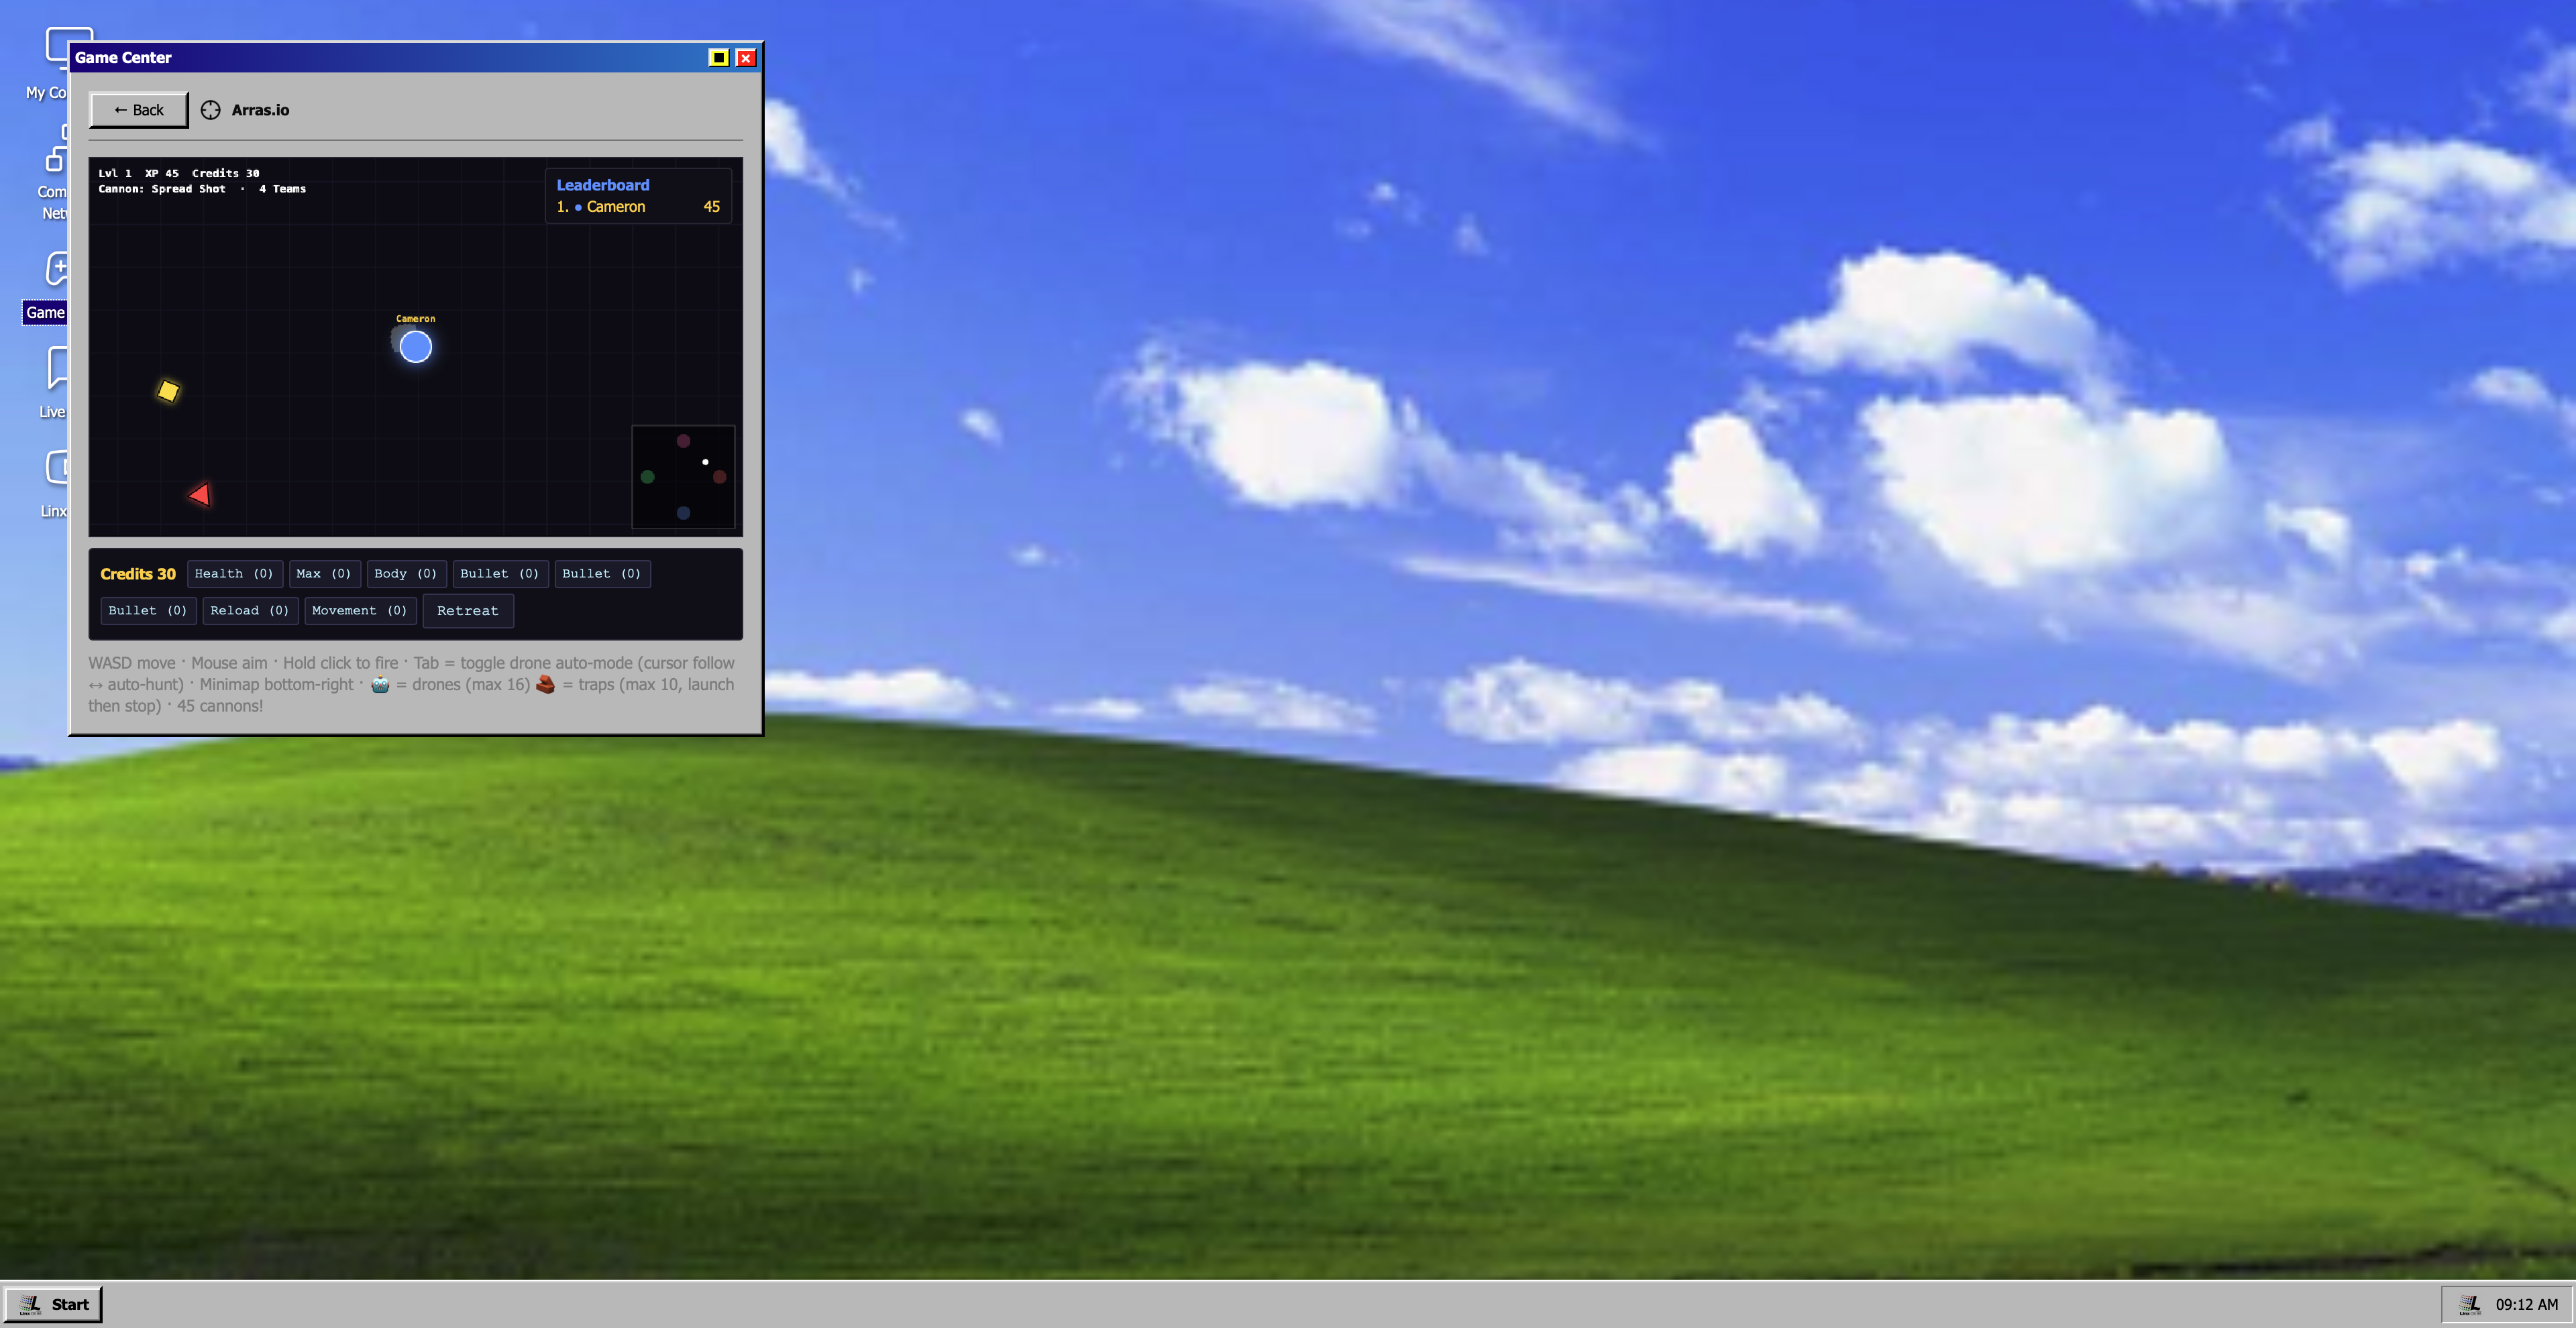Image resolution: width=2576 pixels, height=1328 pixels.
Task: Upgrade Bullet (0) stat right after Body
Action: 500,573
